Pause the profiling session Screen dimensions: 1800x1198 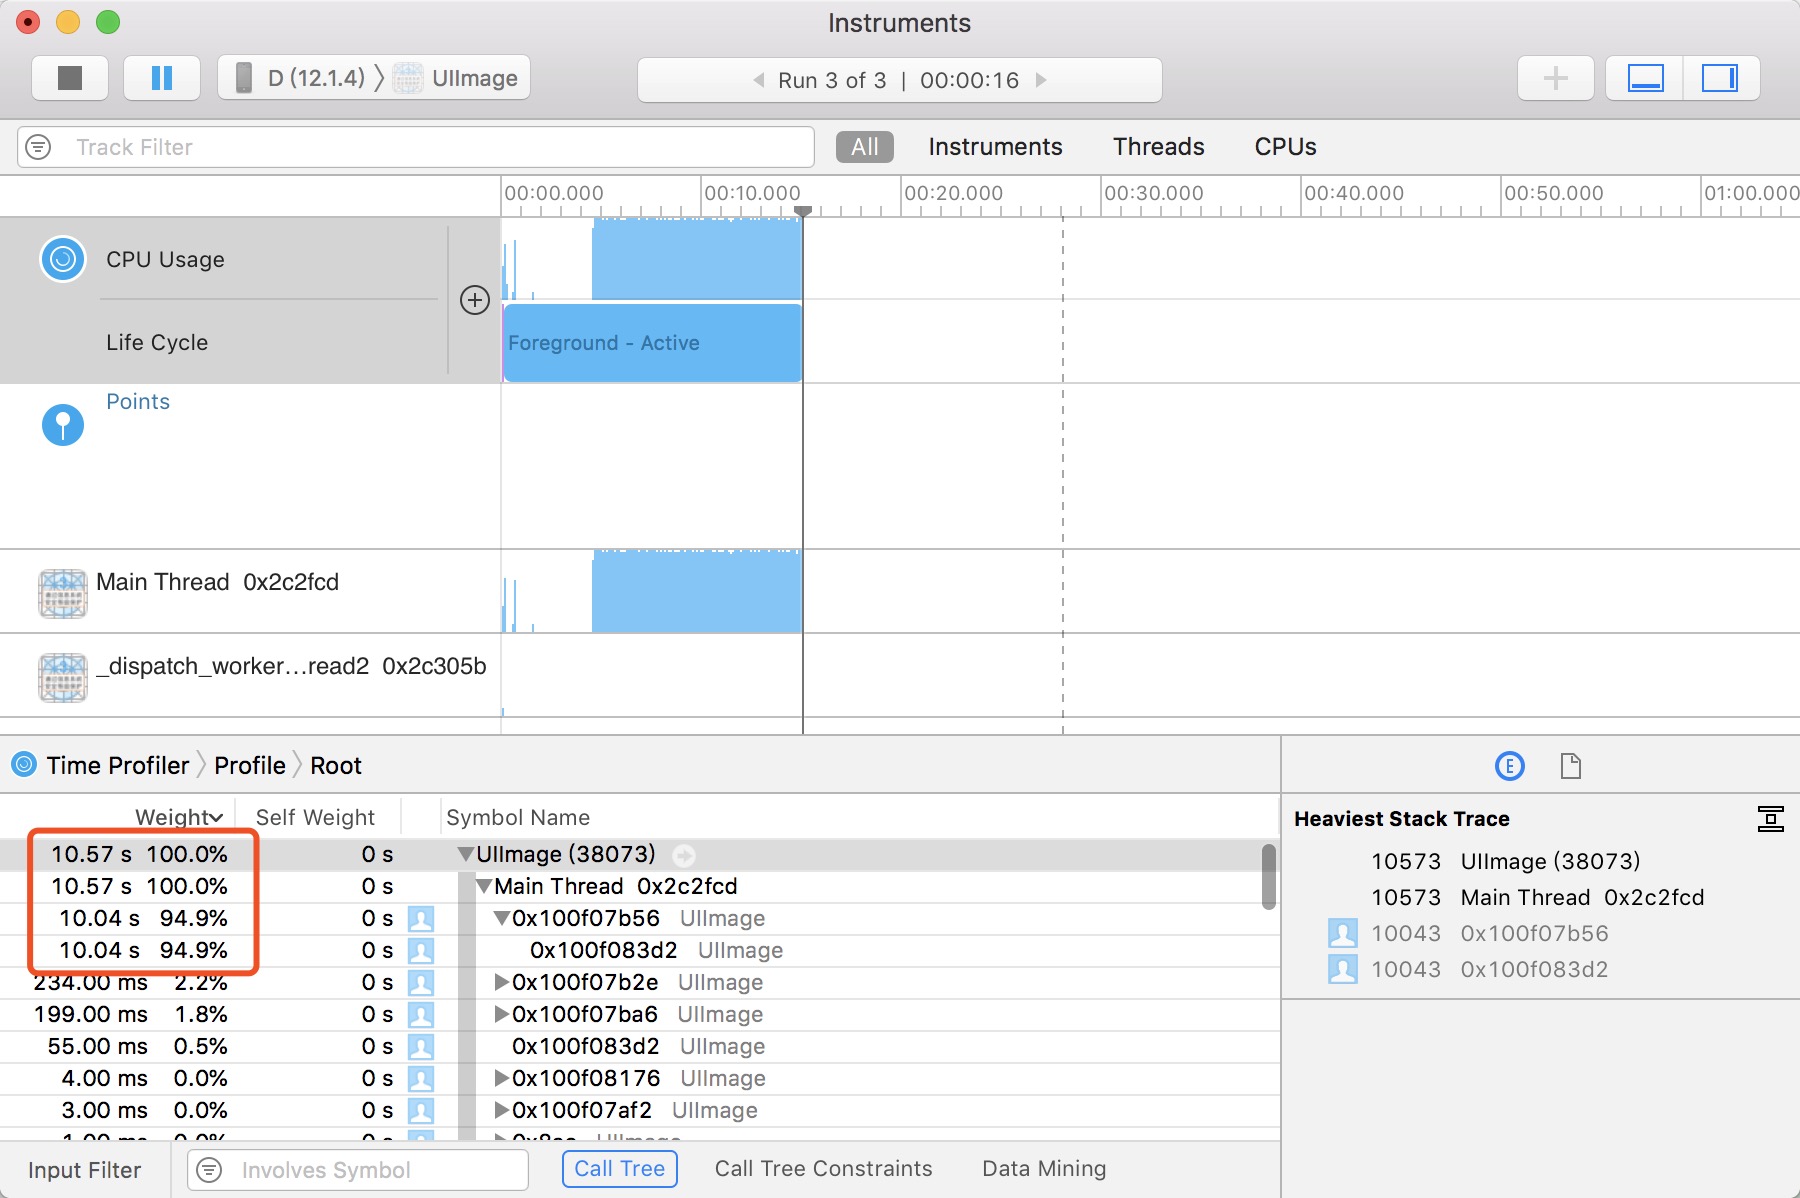(161, 78)
